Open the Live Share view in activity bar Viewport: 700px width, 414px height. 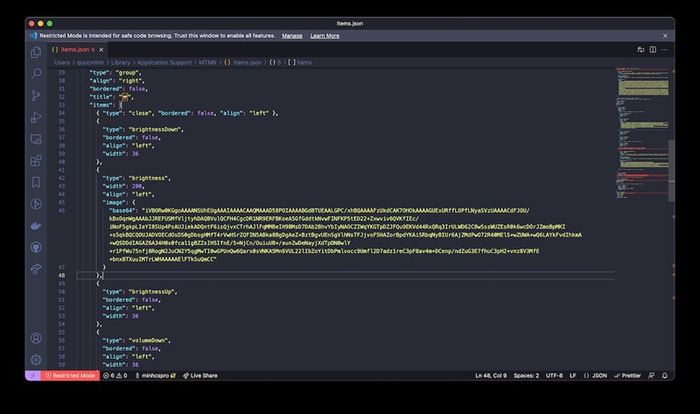pos(36,269)
